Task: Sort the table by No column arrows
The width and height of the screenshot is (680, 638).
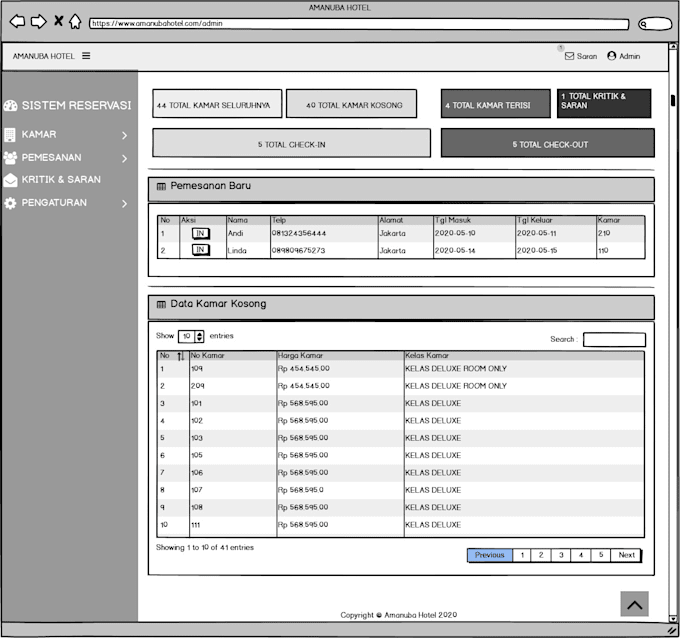Action: click(x=180, y=356)
